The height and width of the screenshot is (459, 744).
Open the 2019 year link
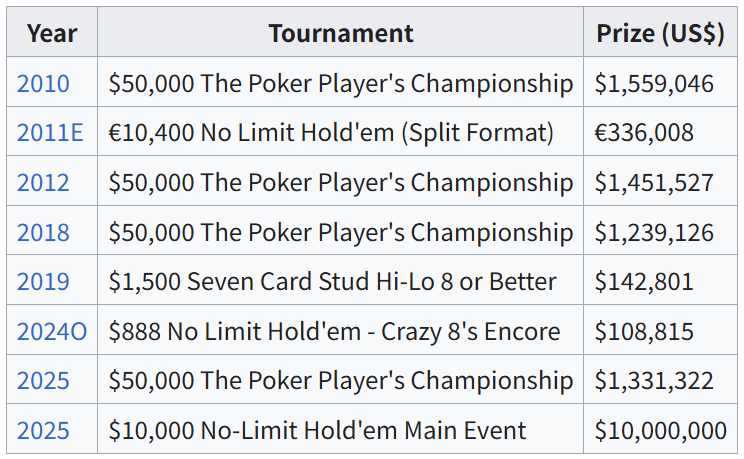coord(43,282)
